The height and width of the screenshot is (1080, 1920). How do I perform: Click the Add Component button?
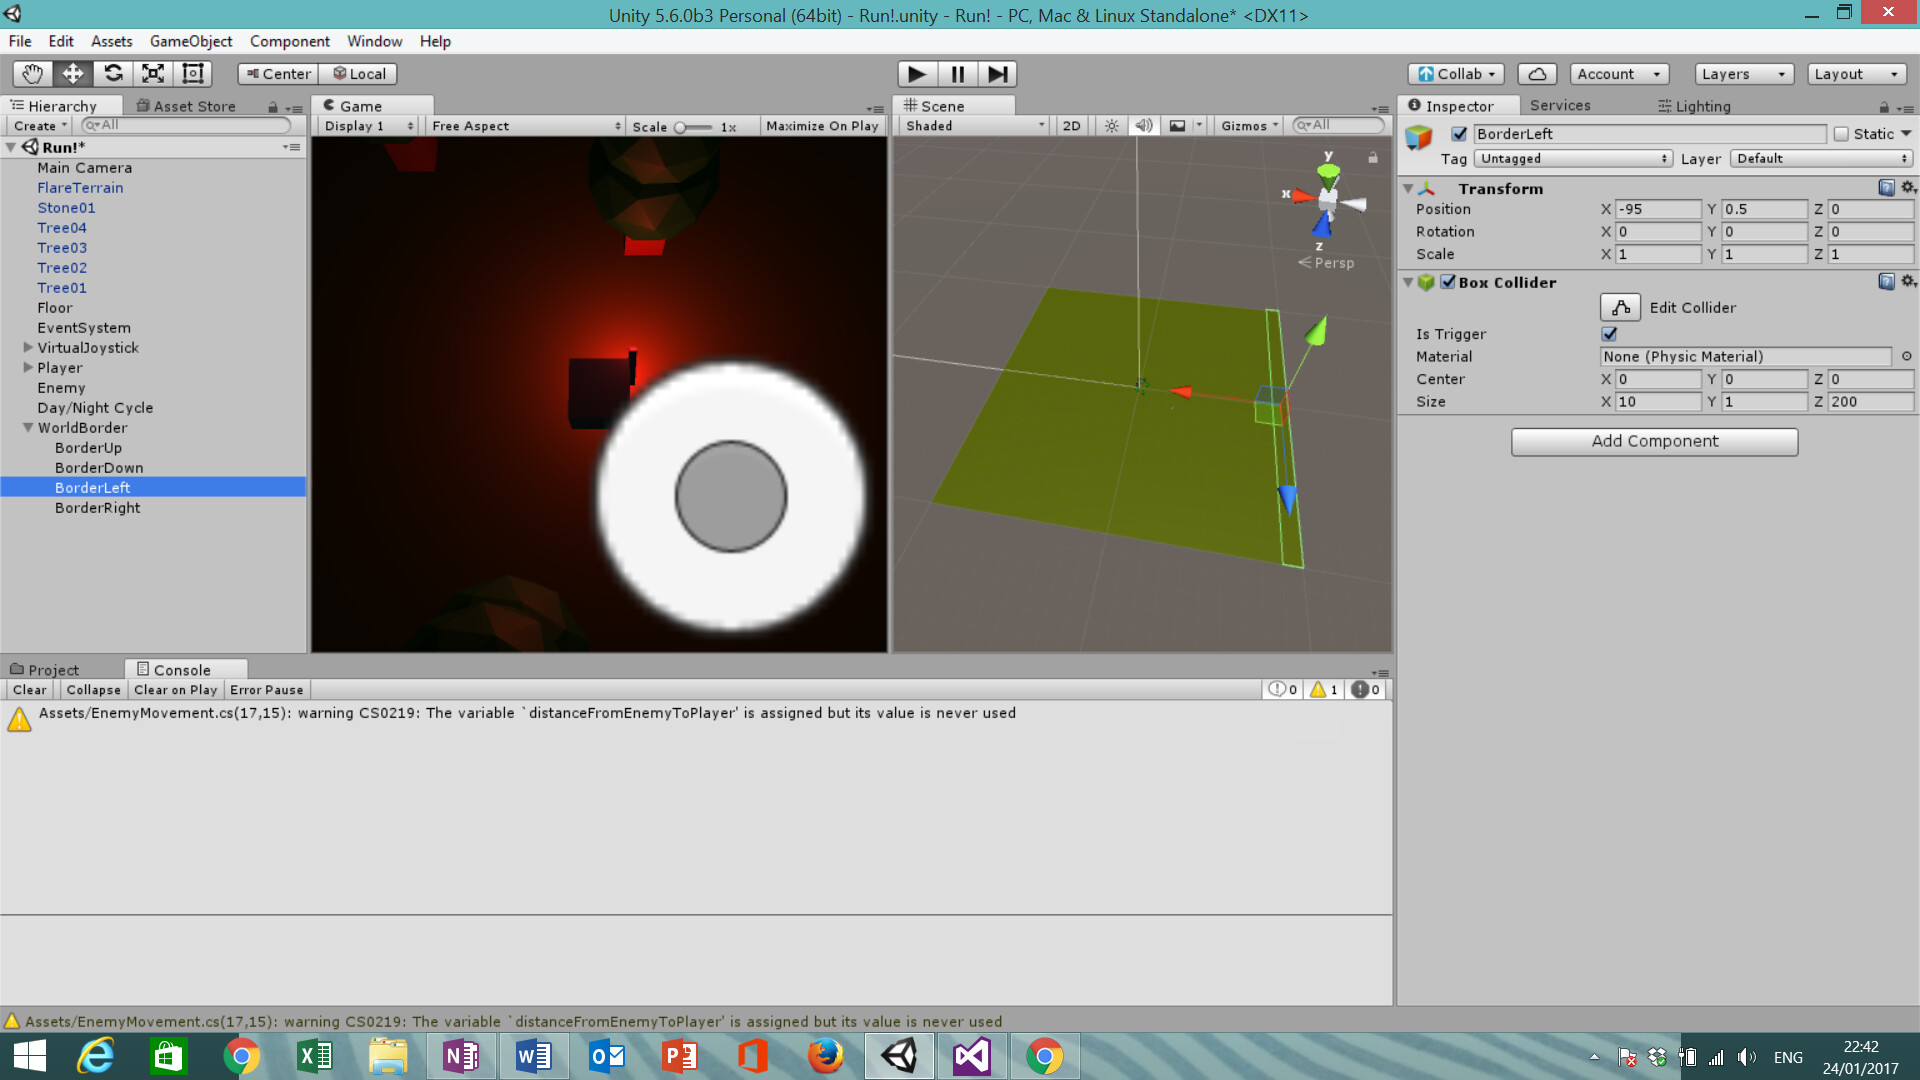coord(1654,441)
